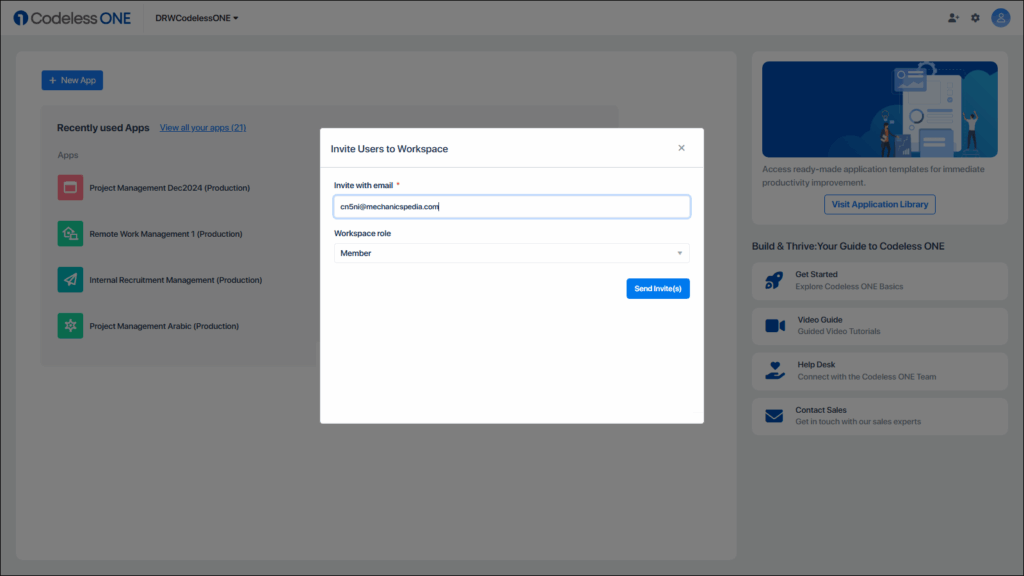The width and height of the screenshot is (1024, 576).
Task: Open the user profile avatar
Action: pyautogui.click(x=1000, y=18)
